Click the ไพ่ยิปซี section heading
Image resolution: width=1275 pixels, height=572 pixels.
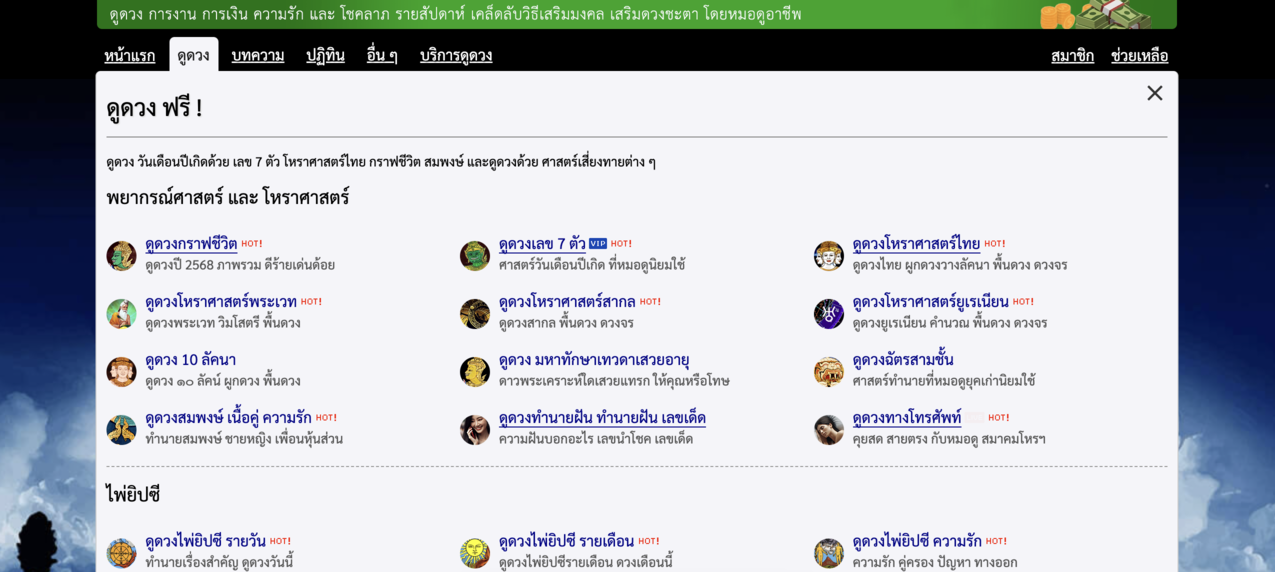tap(133, 494)
